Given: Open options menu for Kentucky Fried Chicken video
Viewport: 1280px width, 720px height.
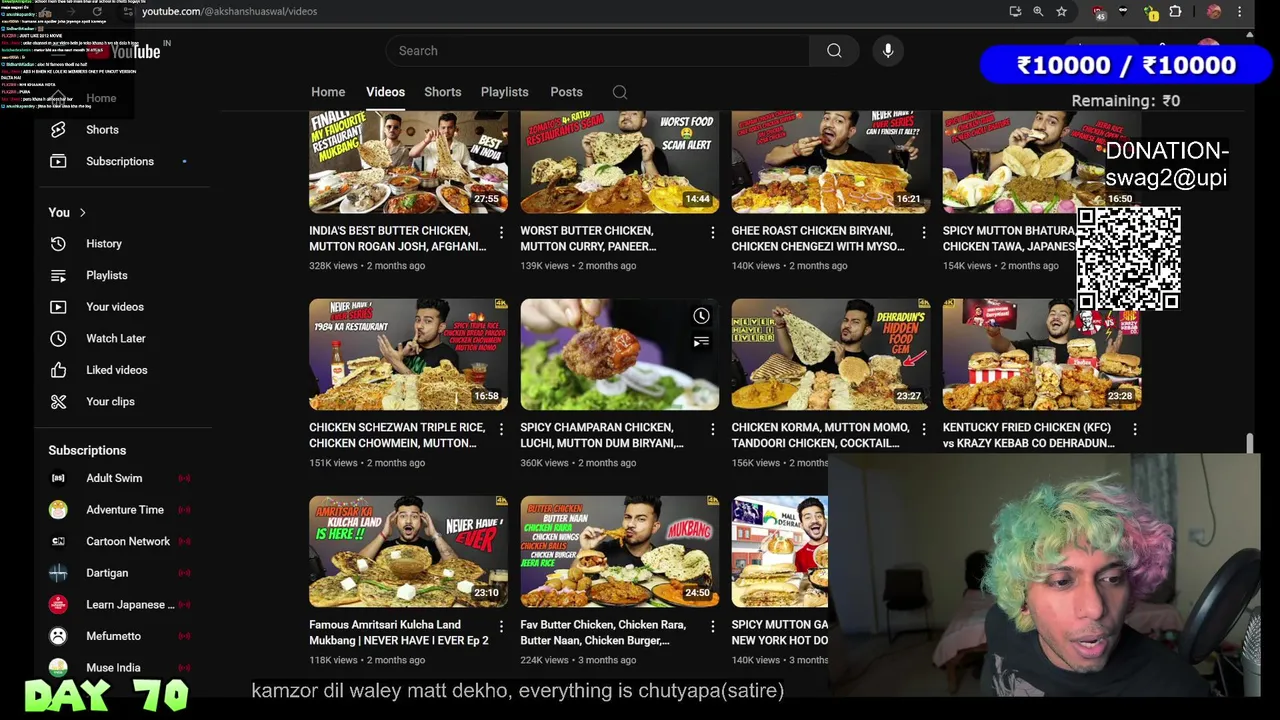Looking at the screenshot, I should tap(1134, 429).
